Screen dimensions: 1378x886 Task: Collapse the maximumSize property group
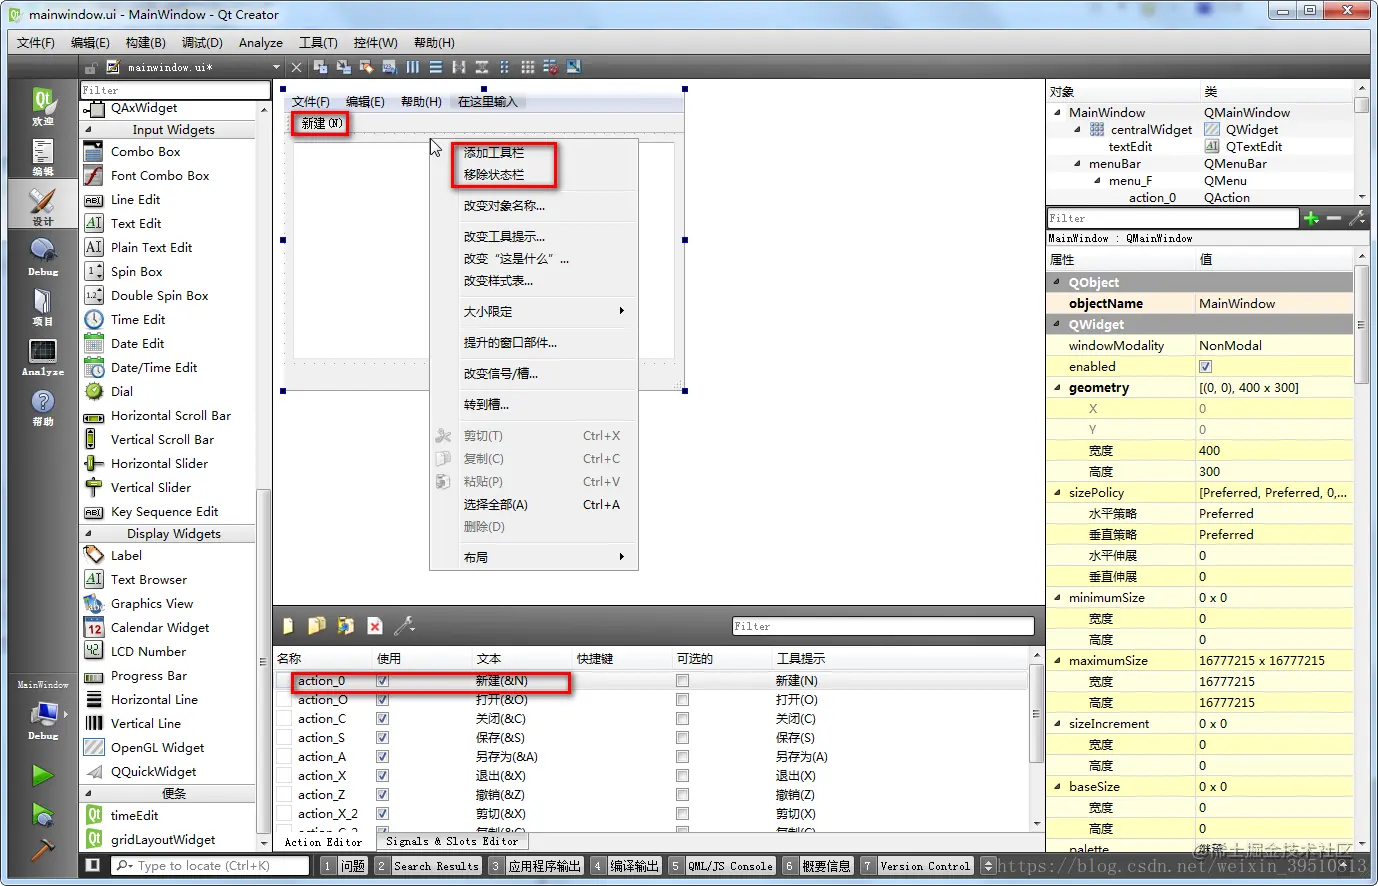1058,660
